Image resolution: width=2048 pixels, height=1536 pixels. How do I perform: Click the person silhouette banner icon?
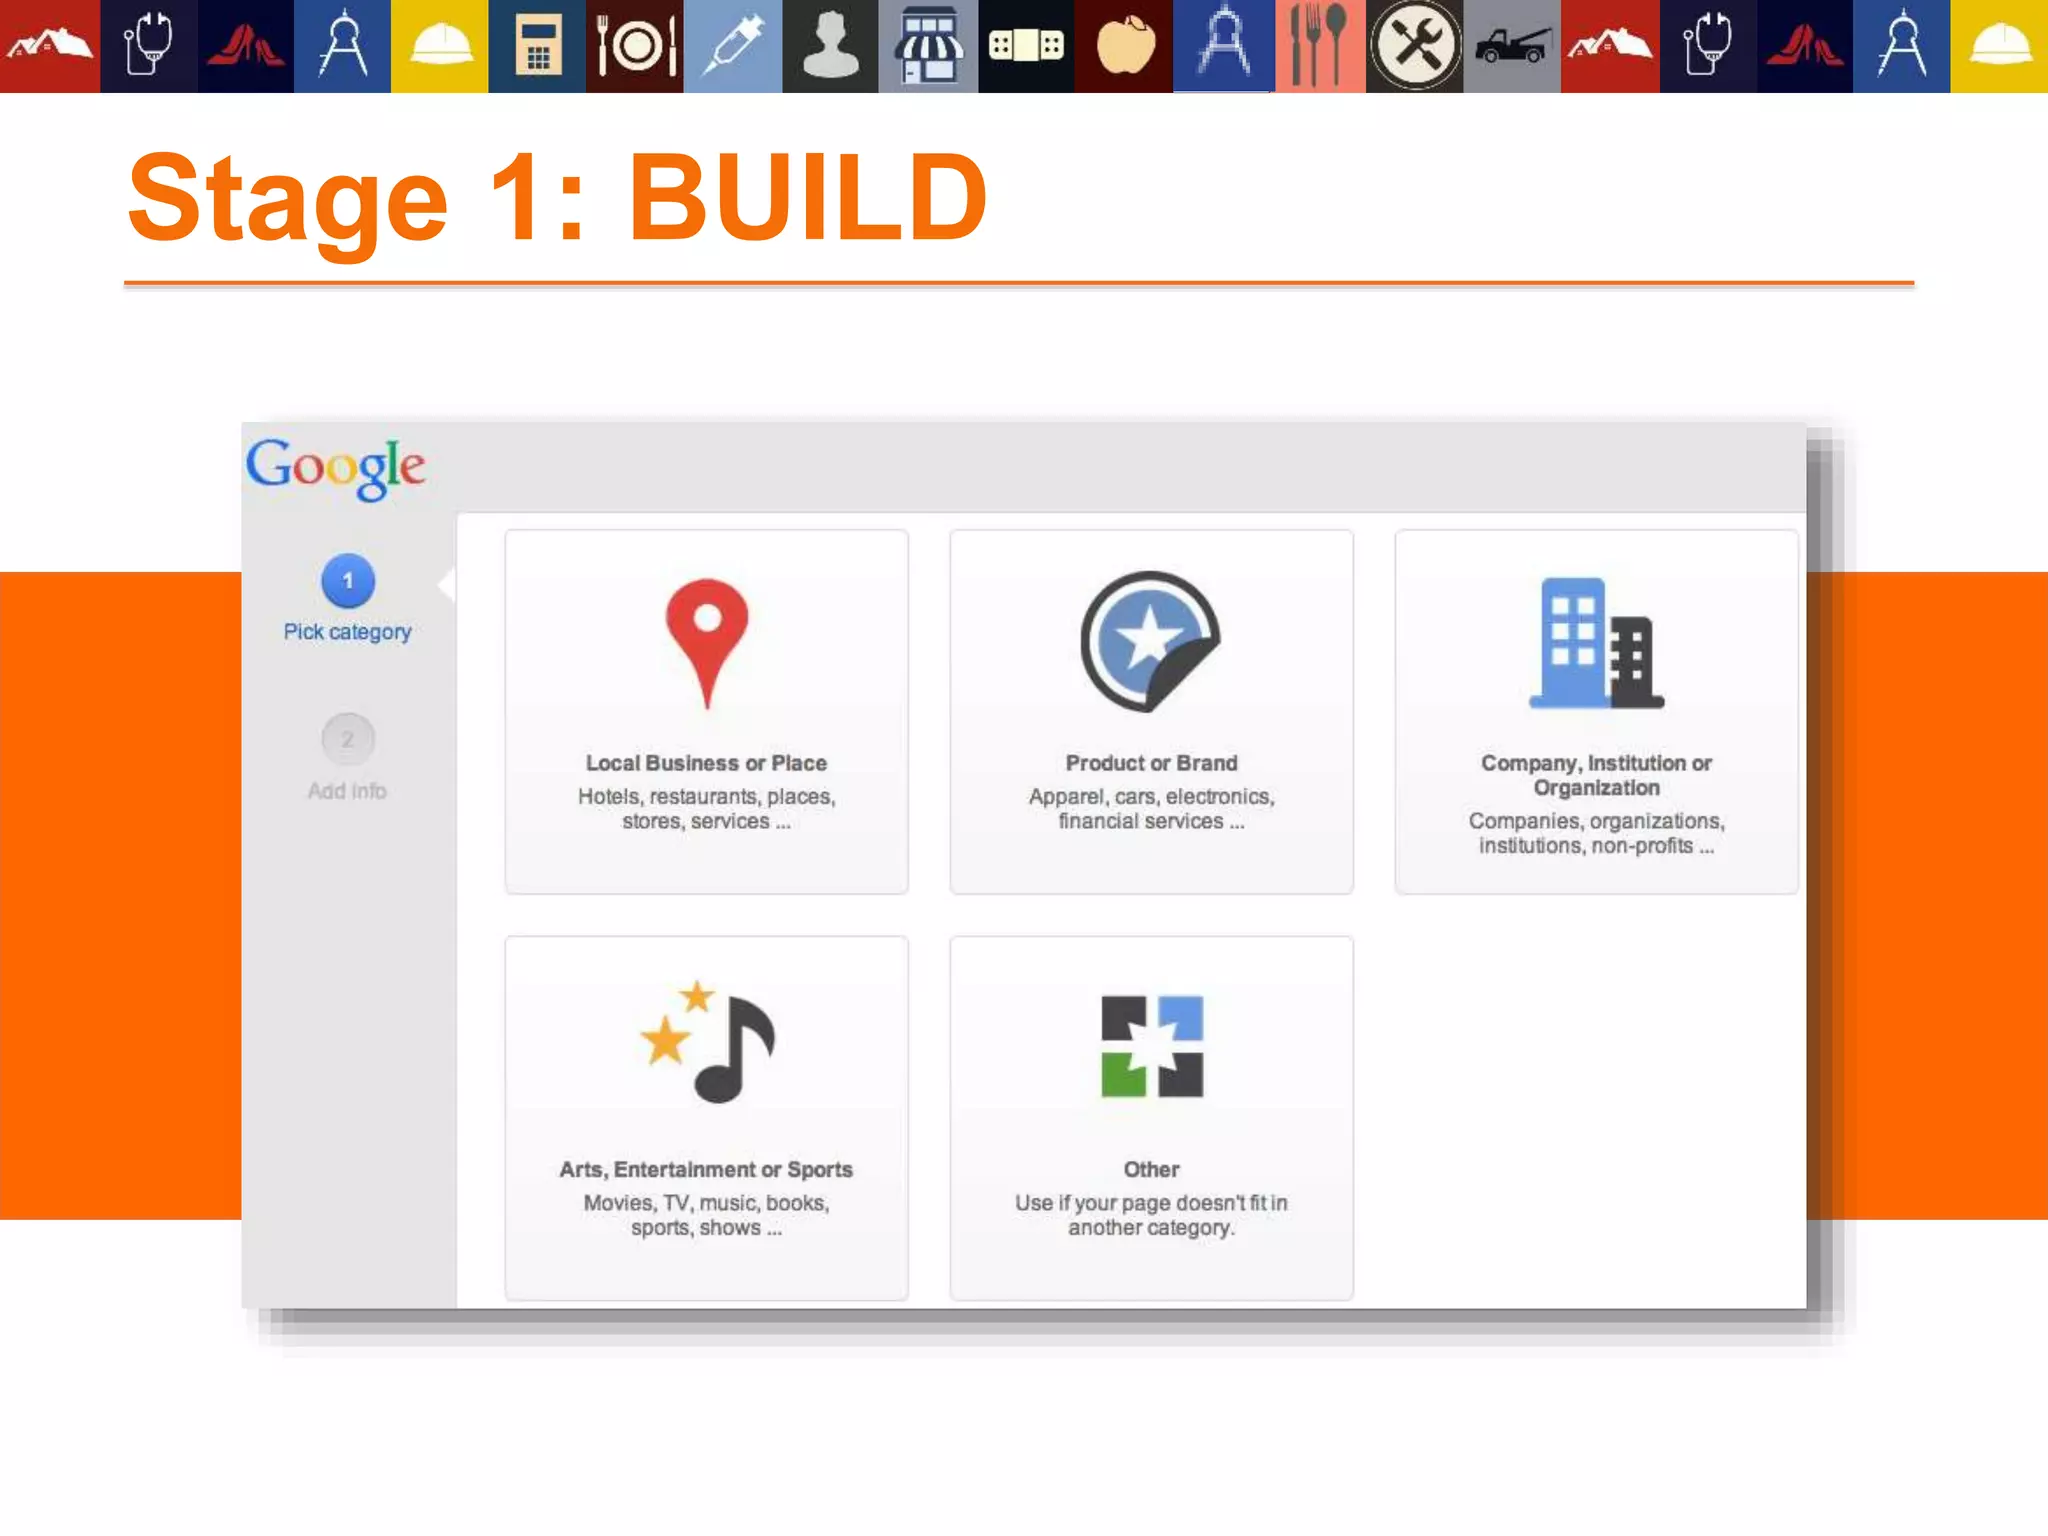[830, 46]
